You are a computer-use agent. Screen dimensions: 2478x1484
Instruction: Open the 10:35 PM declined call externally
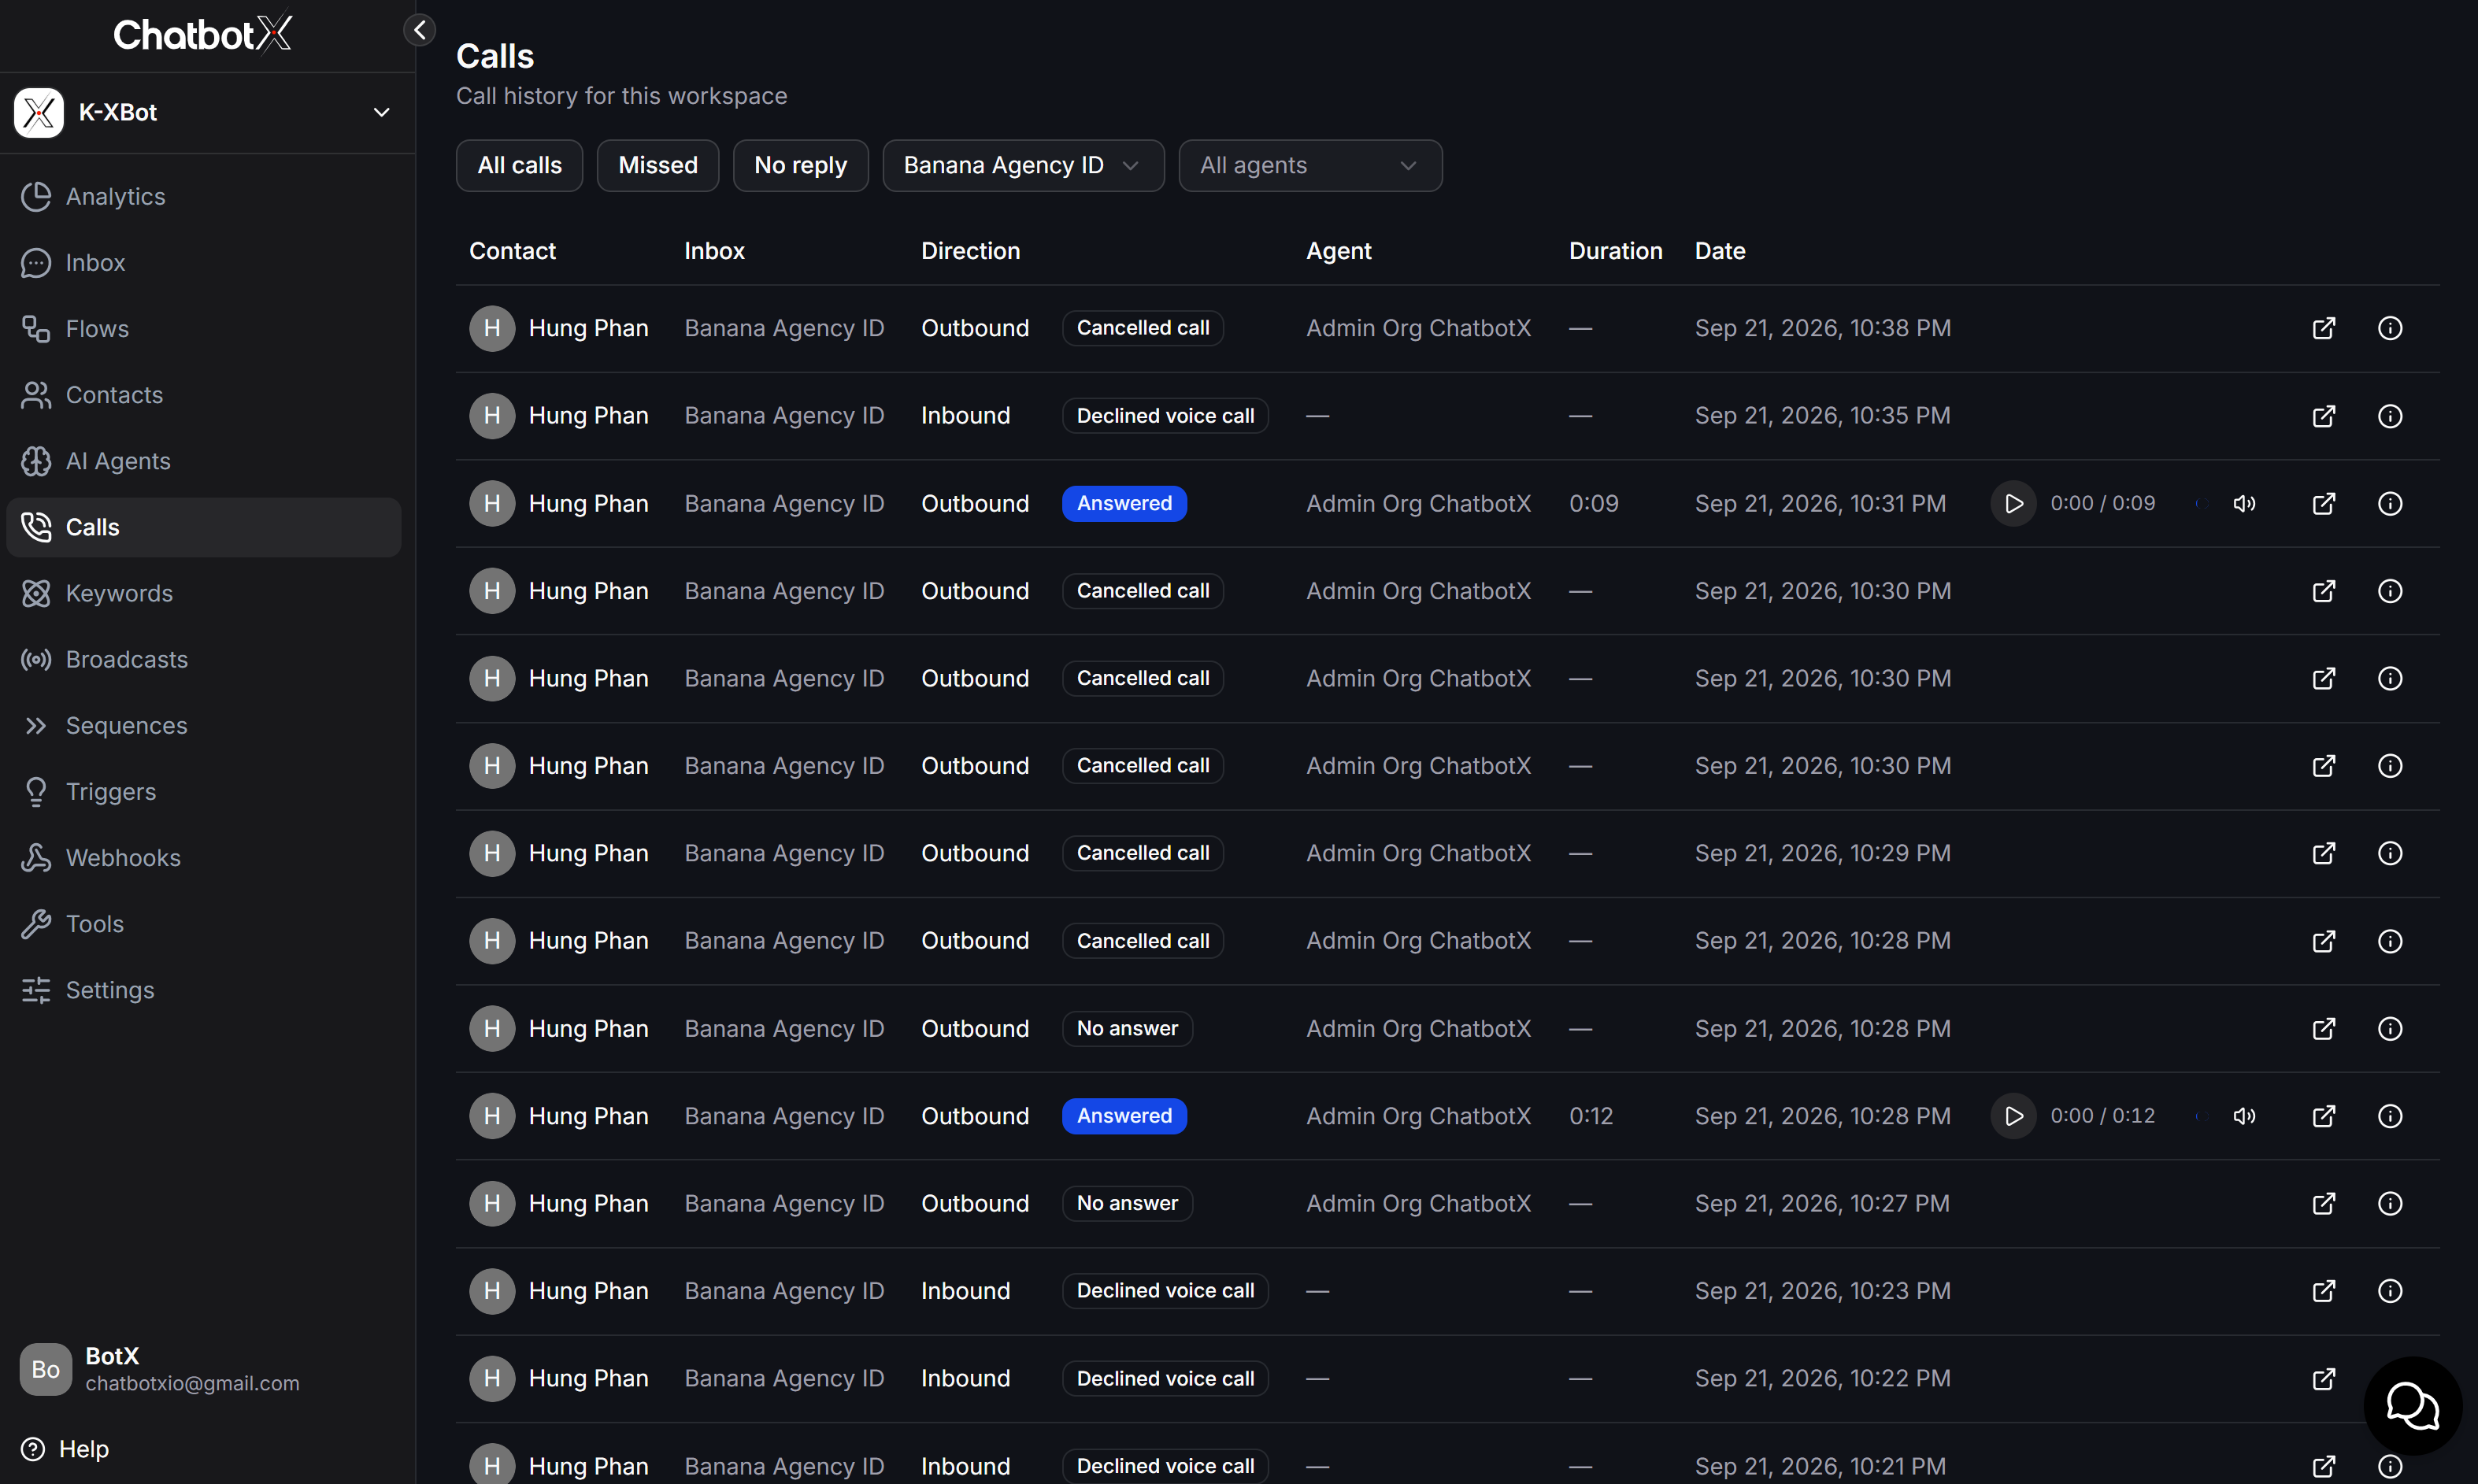pos(2324,416)
